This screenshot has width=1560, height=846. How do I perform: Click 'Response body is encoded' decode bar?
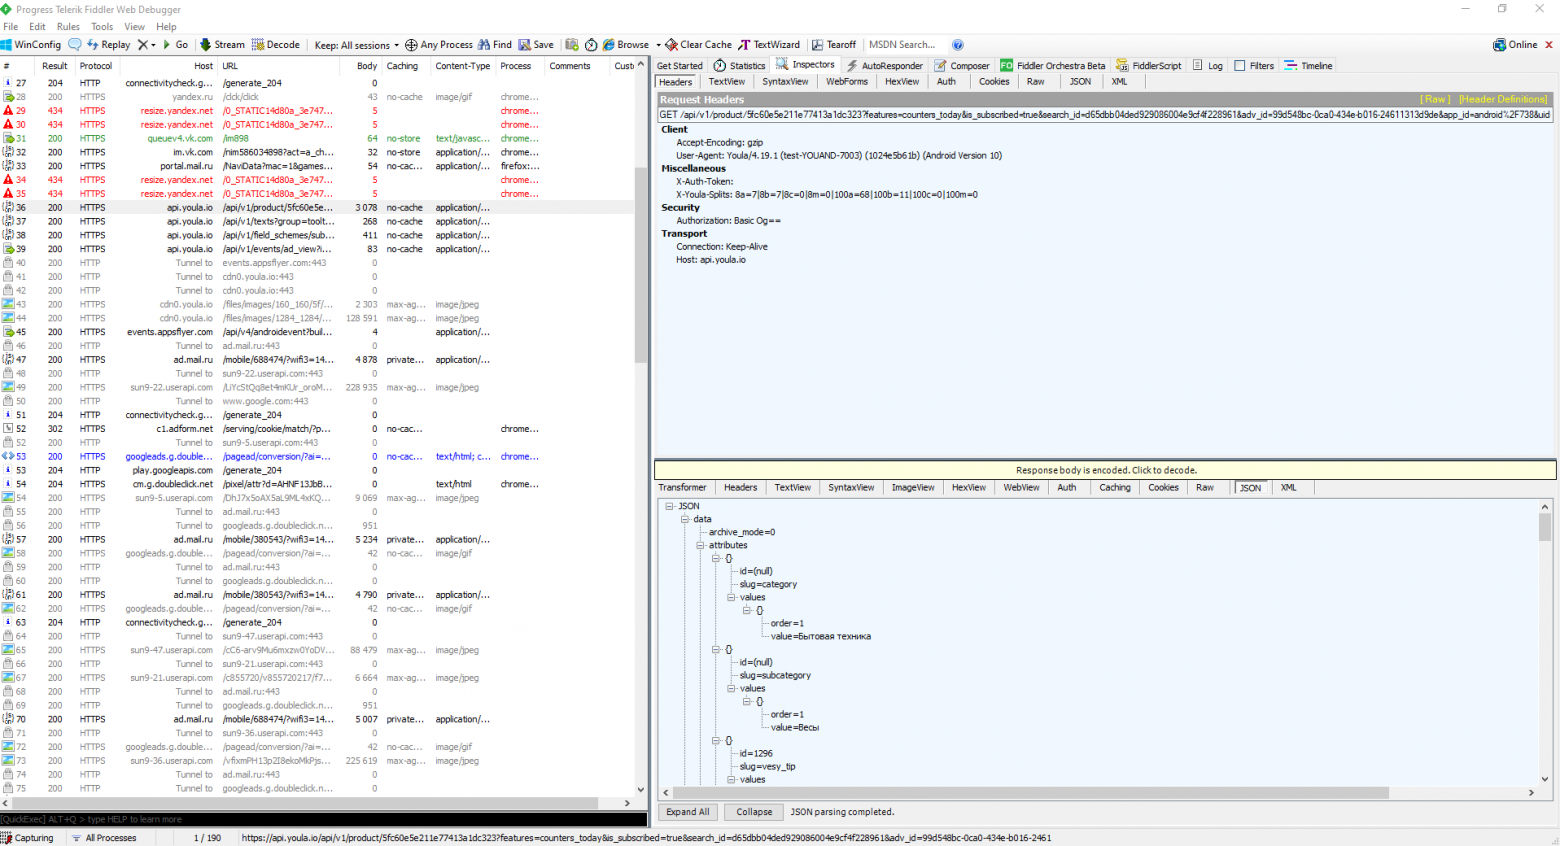point(1105,470)
